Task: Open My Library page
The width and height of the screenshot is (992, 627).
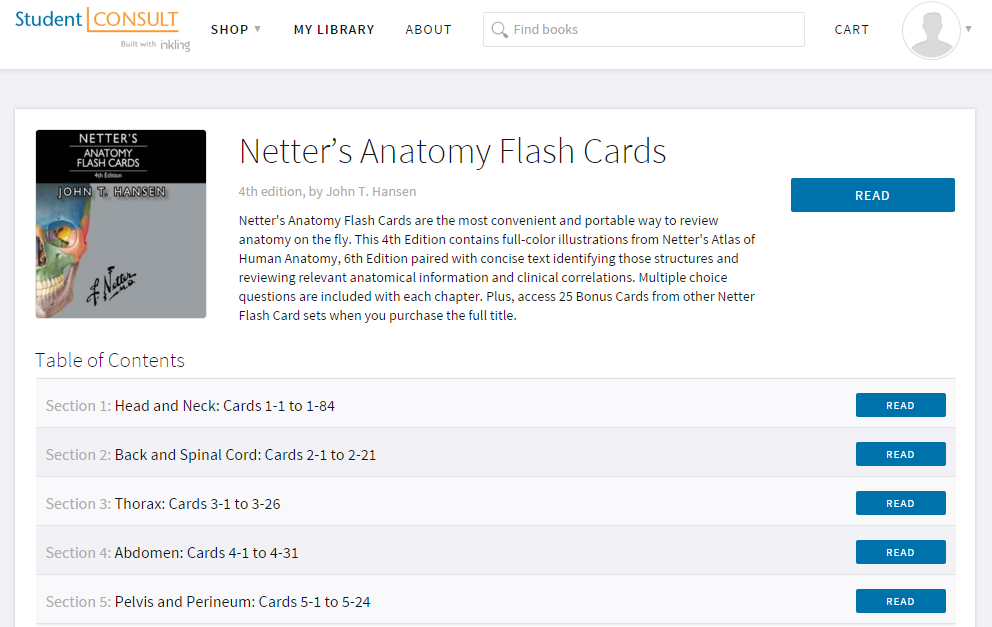Action: [334, 30]
